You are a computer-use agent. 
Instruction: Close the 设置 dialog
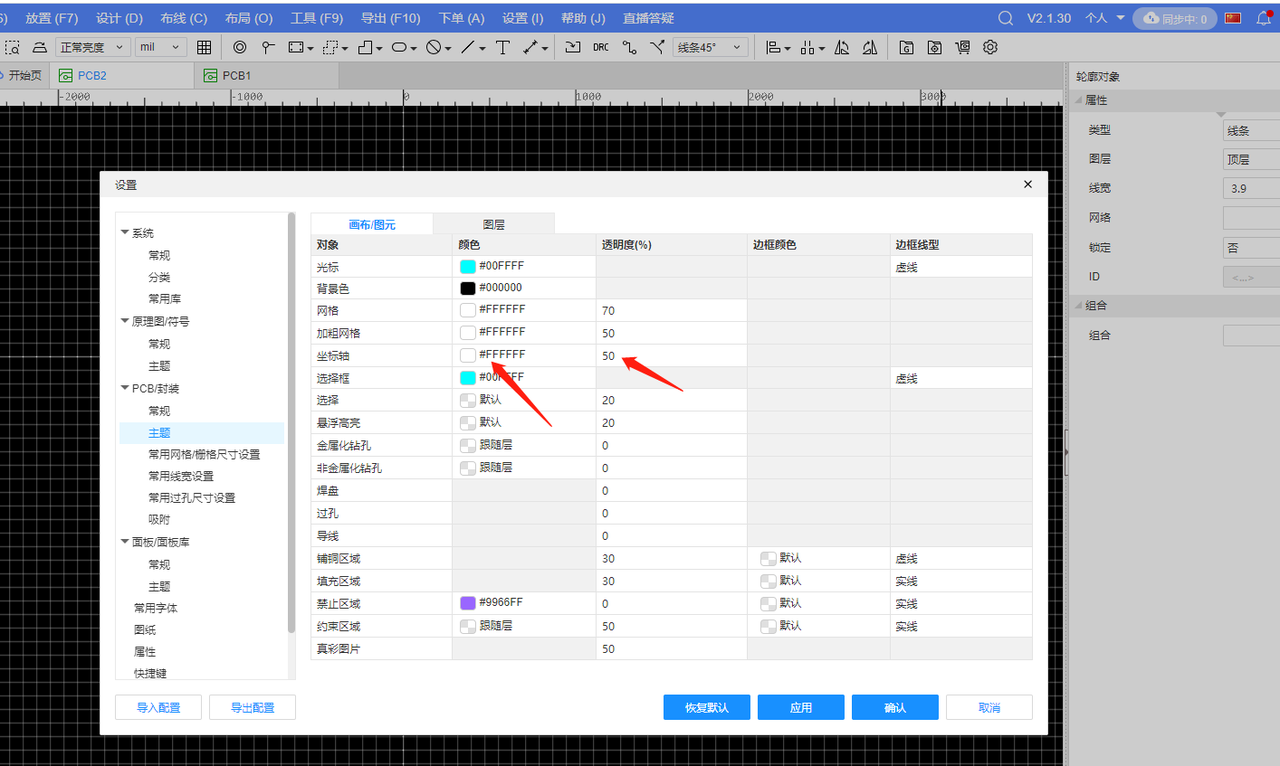point(1027,185)
